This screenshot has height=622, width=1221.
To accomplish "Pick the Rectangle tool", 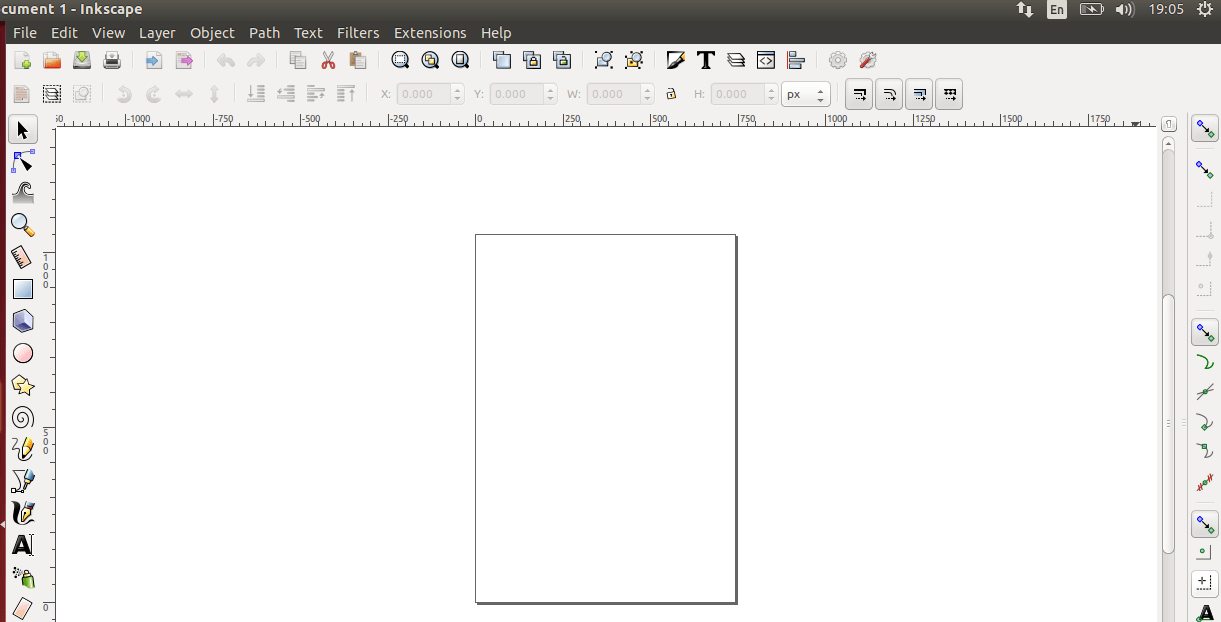I will click(x=22, y=289).
